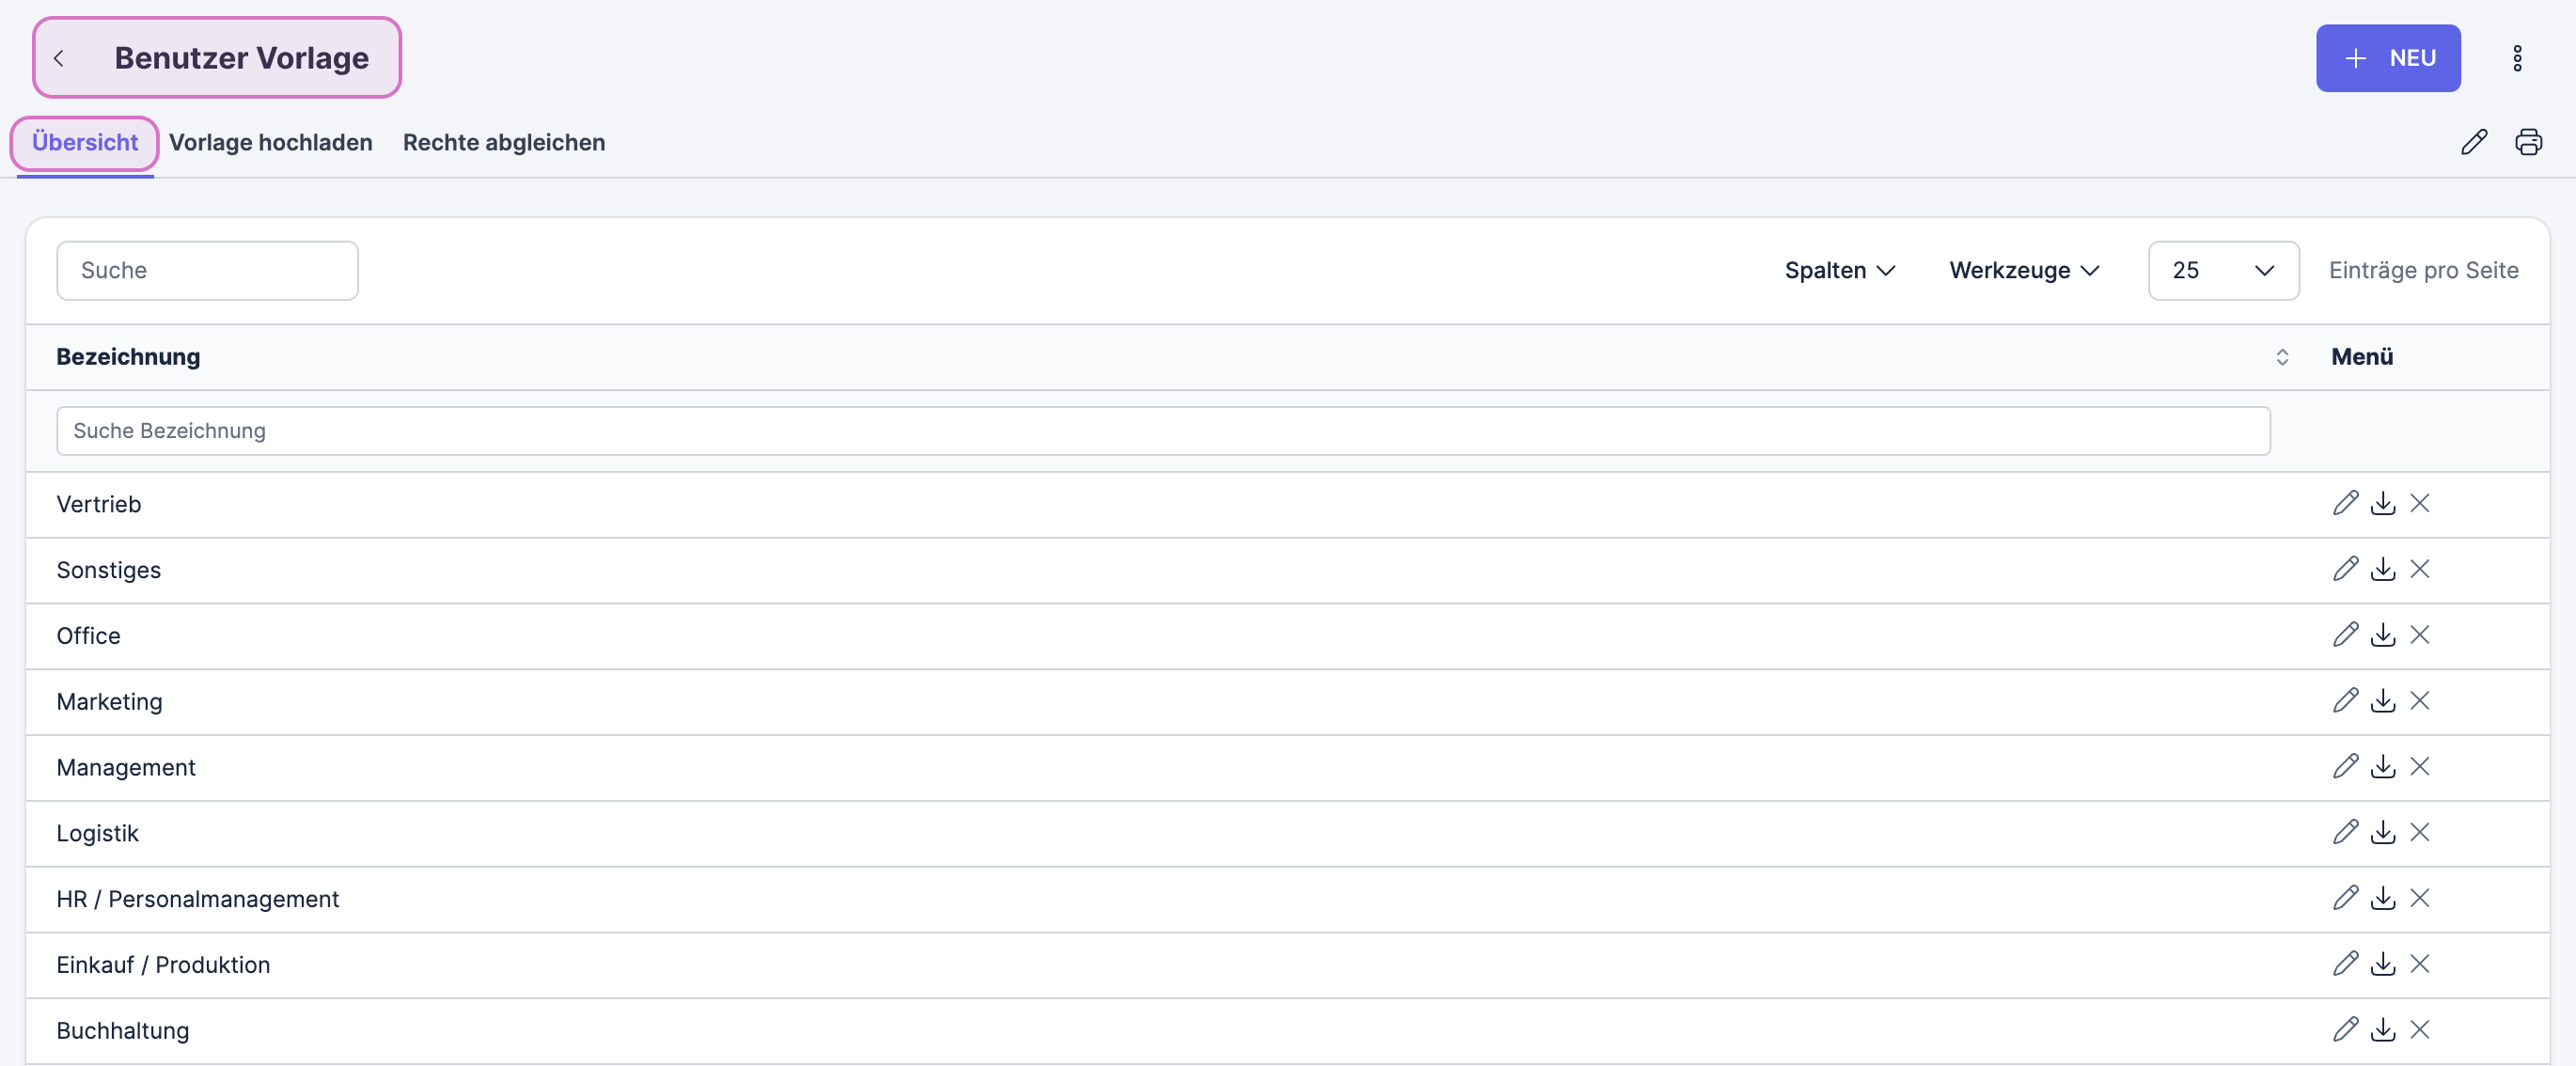The image size is (2576, 1066).
Task: Open the Rechte abgleichen tab
Action: (x=503, y=142)
